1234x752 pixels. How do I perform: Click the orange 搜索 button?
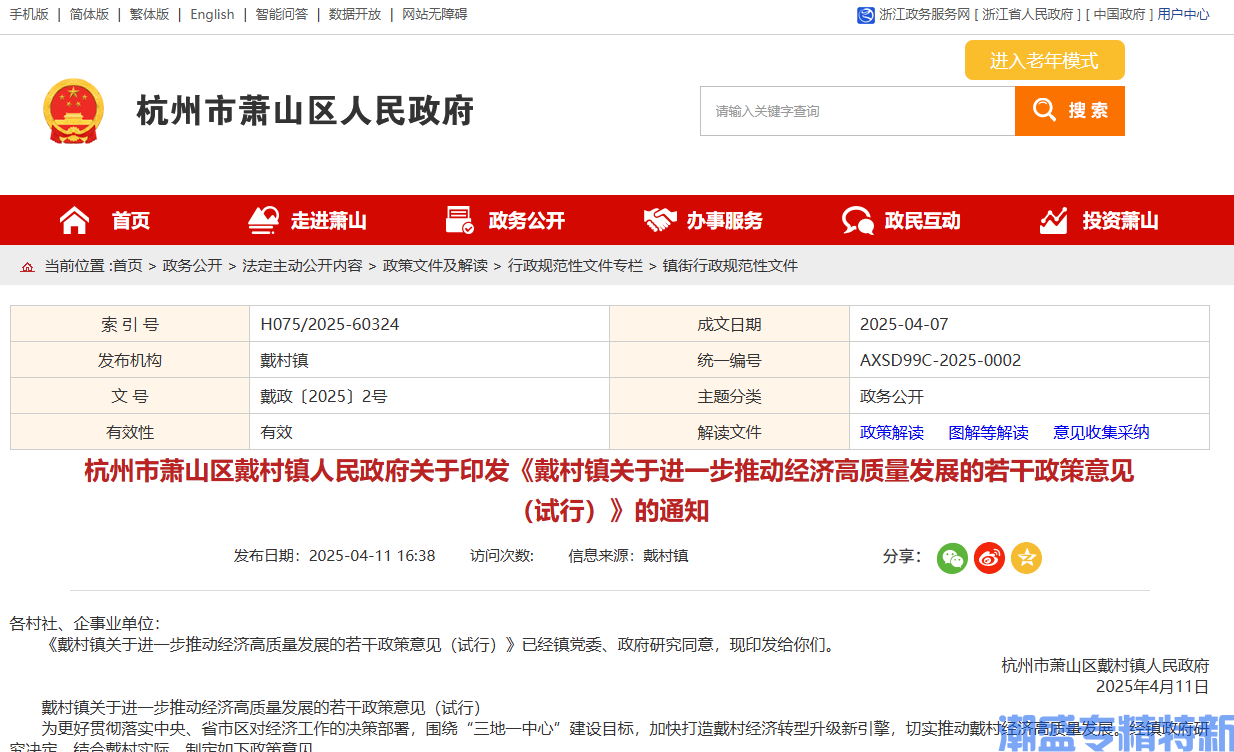click(1070, 111)
